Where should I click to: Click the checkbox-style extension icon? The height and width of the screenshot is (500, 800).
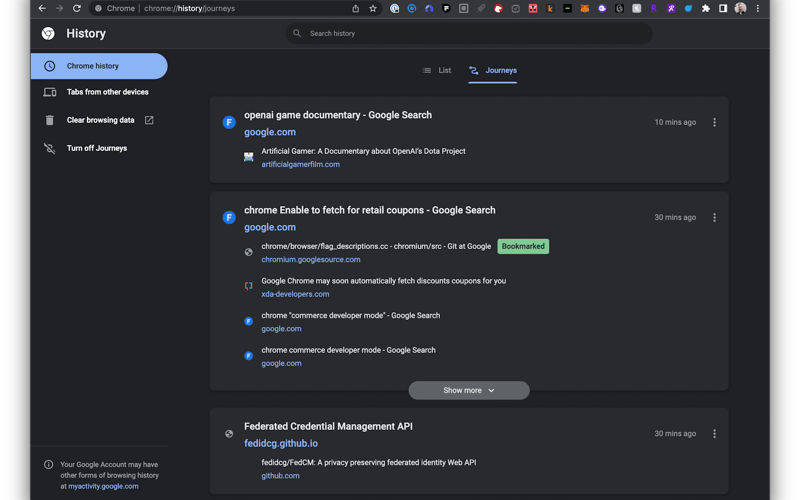515,8
